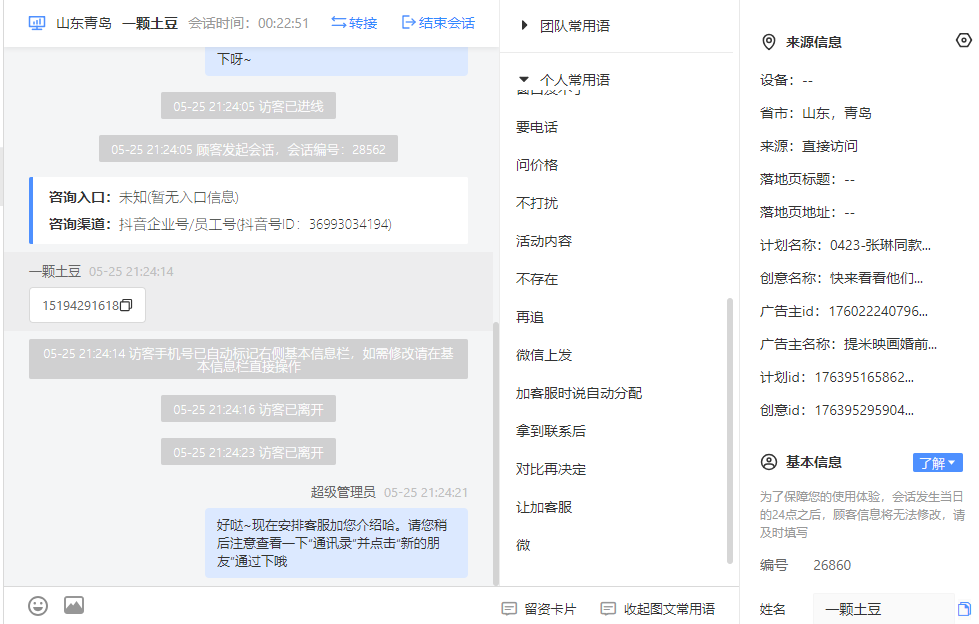This screenshot has width=979, height=624.
Task: Click the person icon by 基本信息
Action: click(x=769, y=462)
